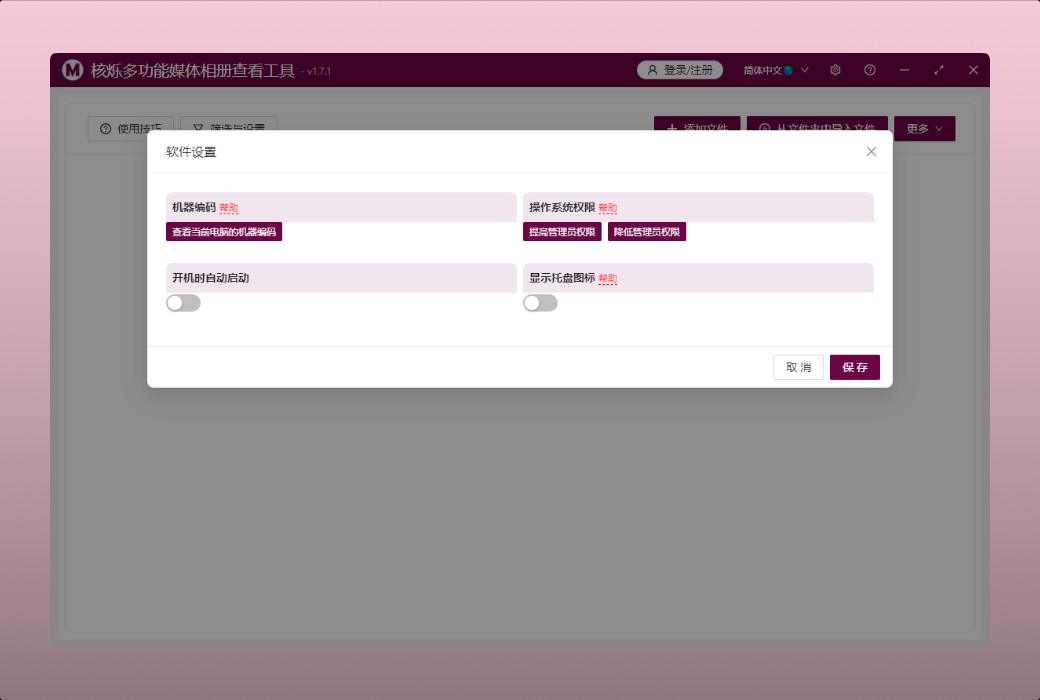Open settings via the title bar gear icon
Image resolution: width=1040 pixels, height=700 pixels.
click(835, 70)
